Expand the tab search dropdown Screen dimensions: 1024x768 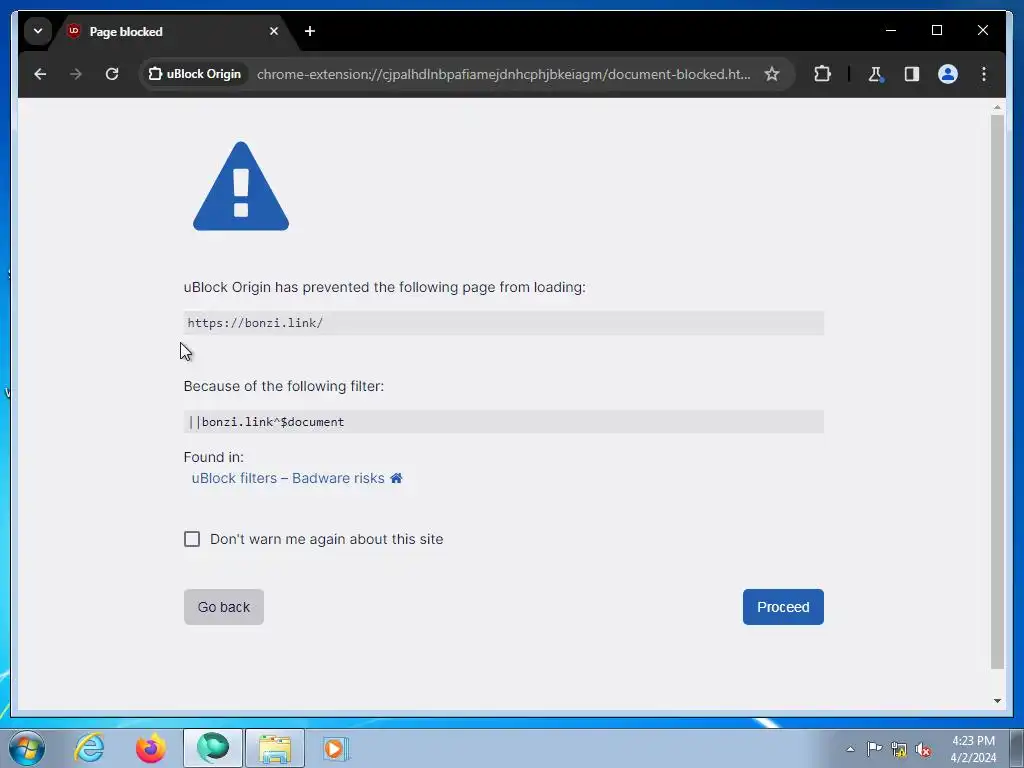coord(38,31)
